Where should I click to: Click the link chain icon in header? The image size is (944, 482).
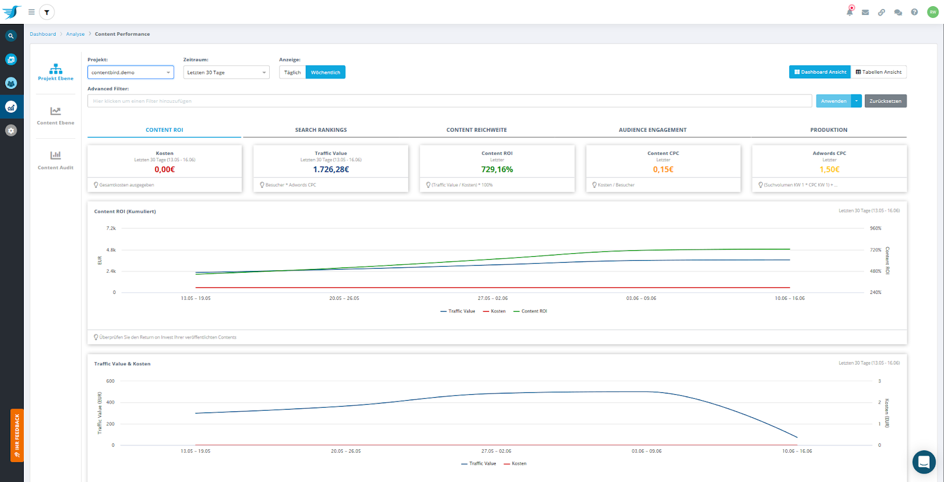[x=881, y=12]
